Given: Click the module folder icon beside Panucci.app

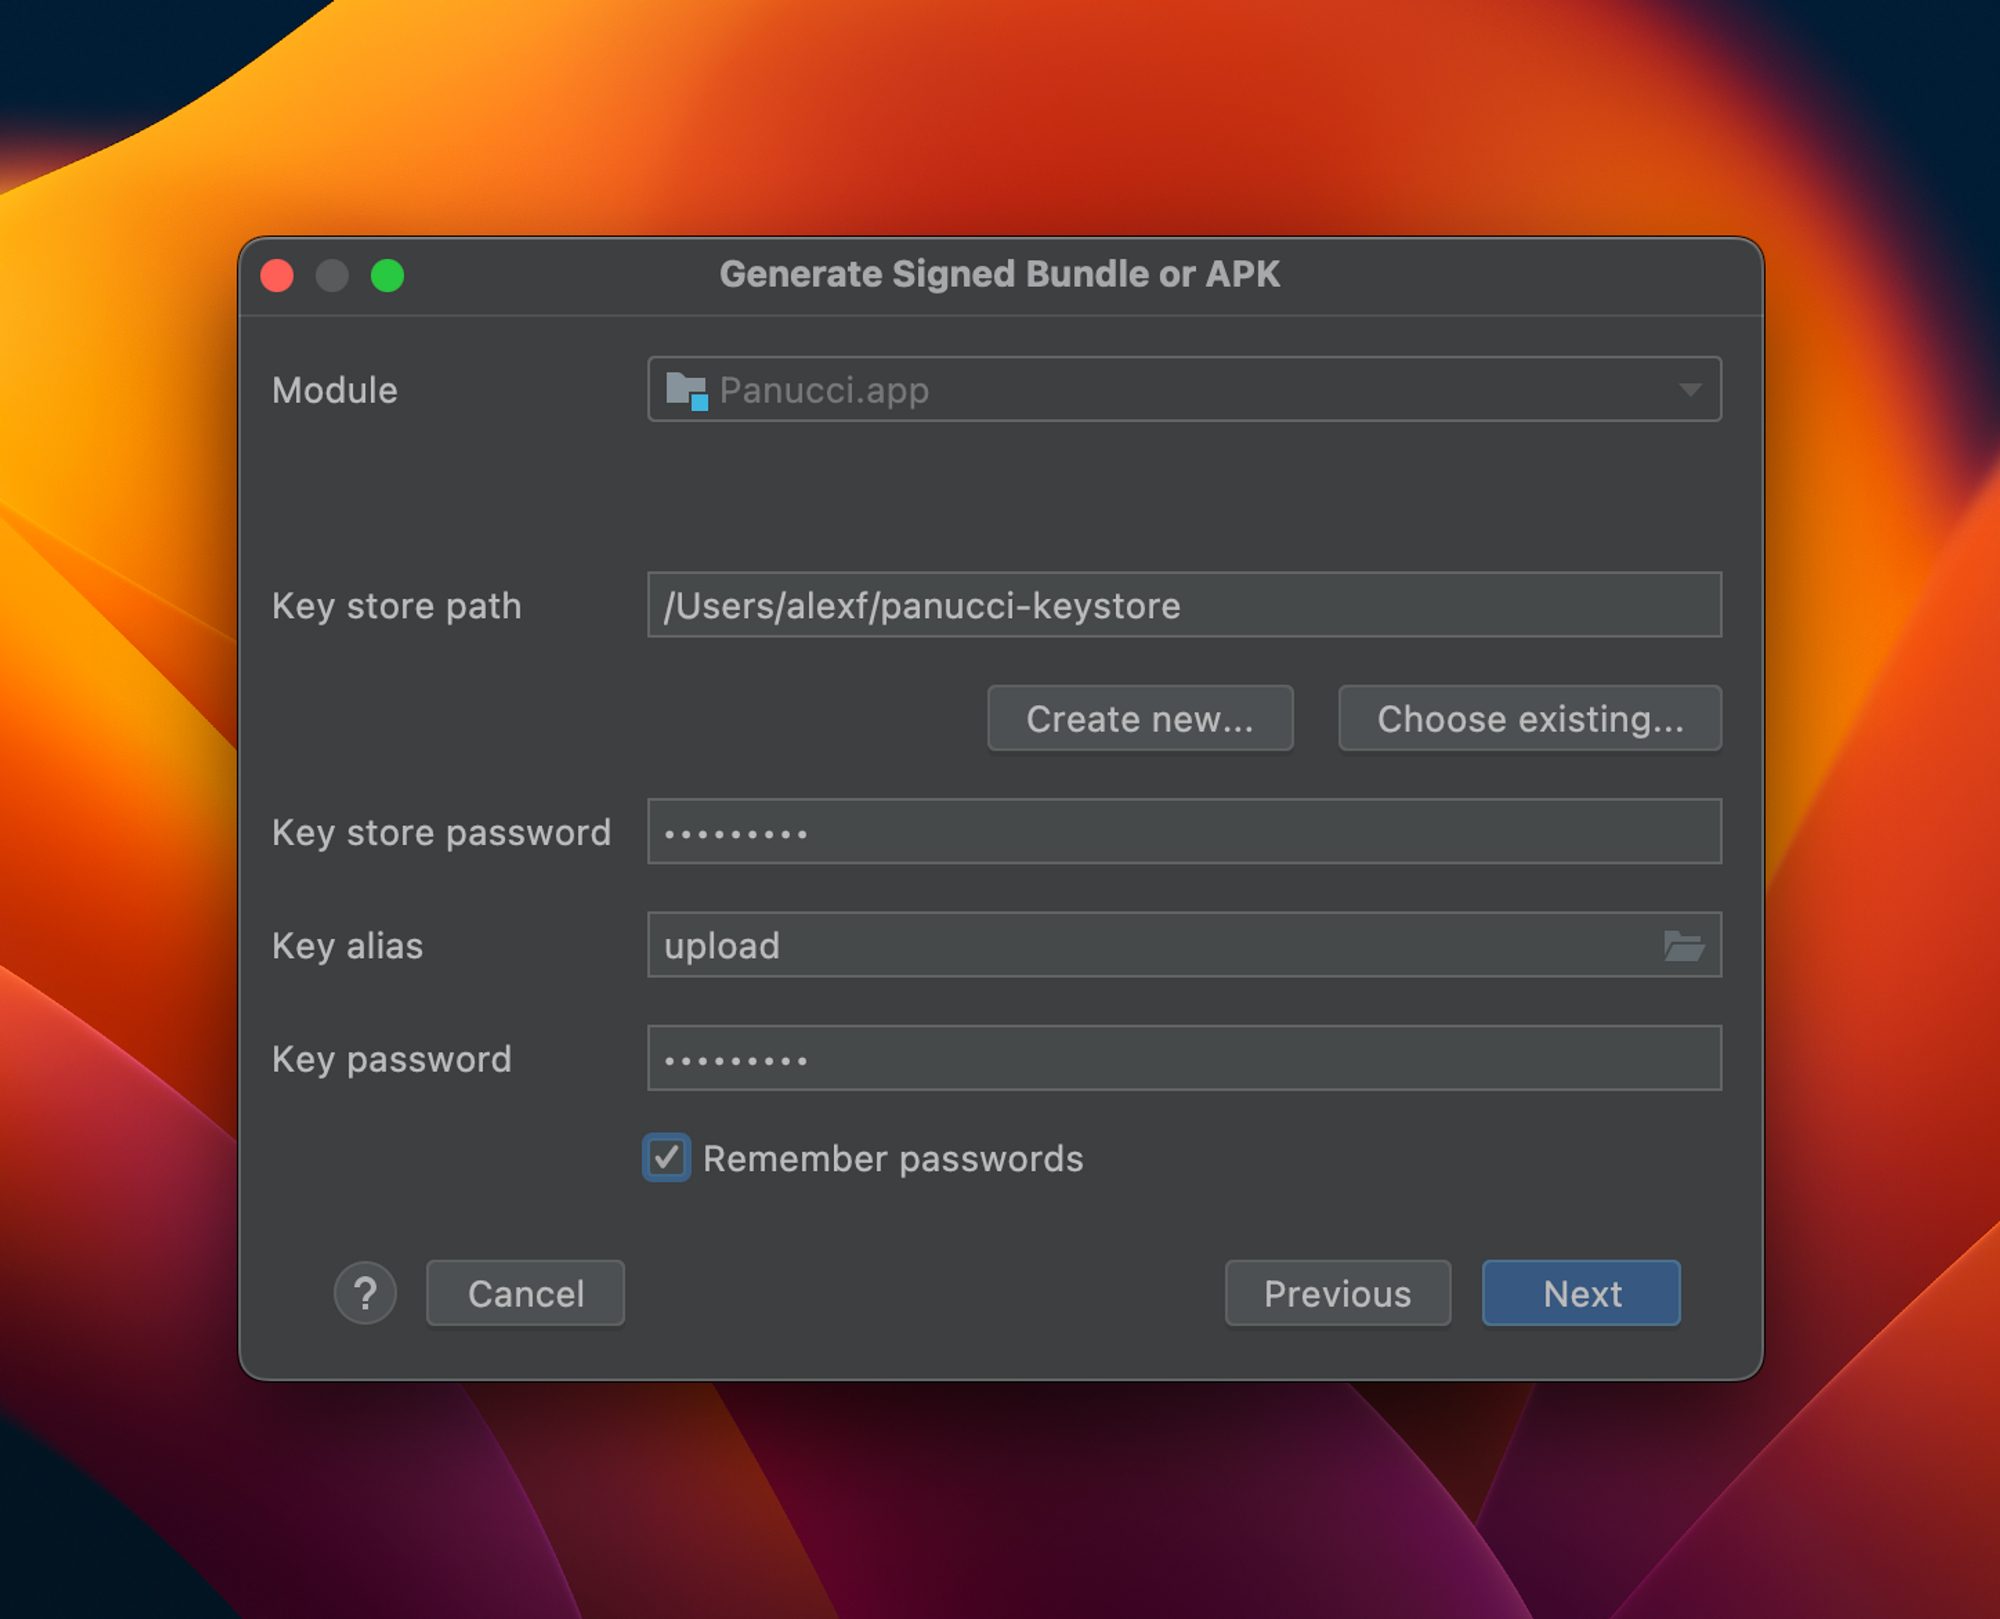Looking at the screenshot, I should click(687, 390).
